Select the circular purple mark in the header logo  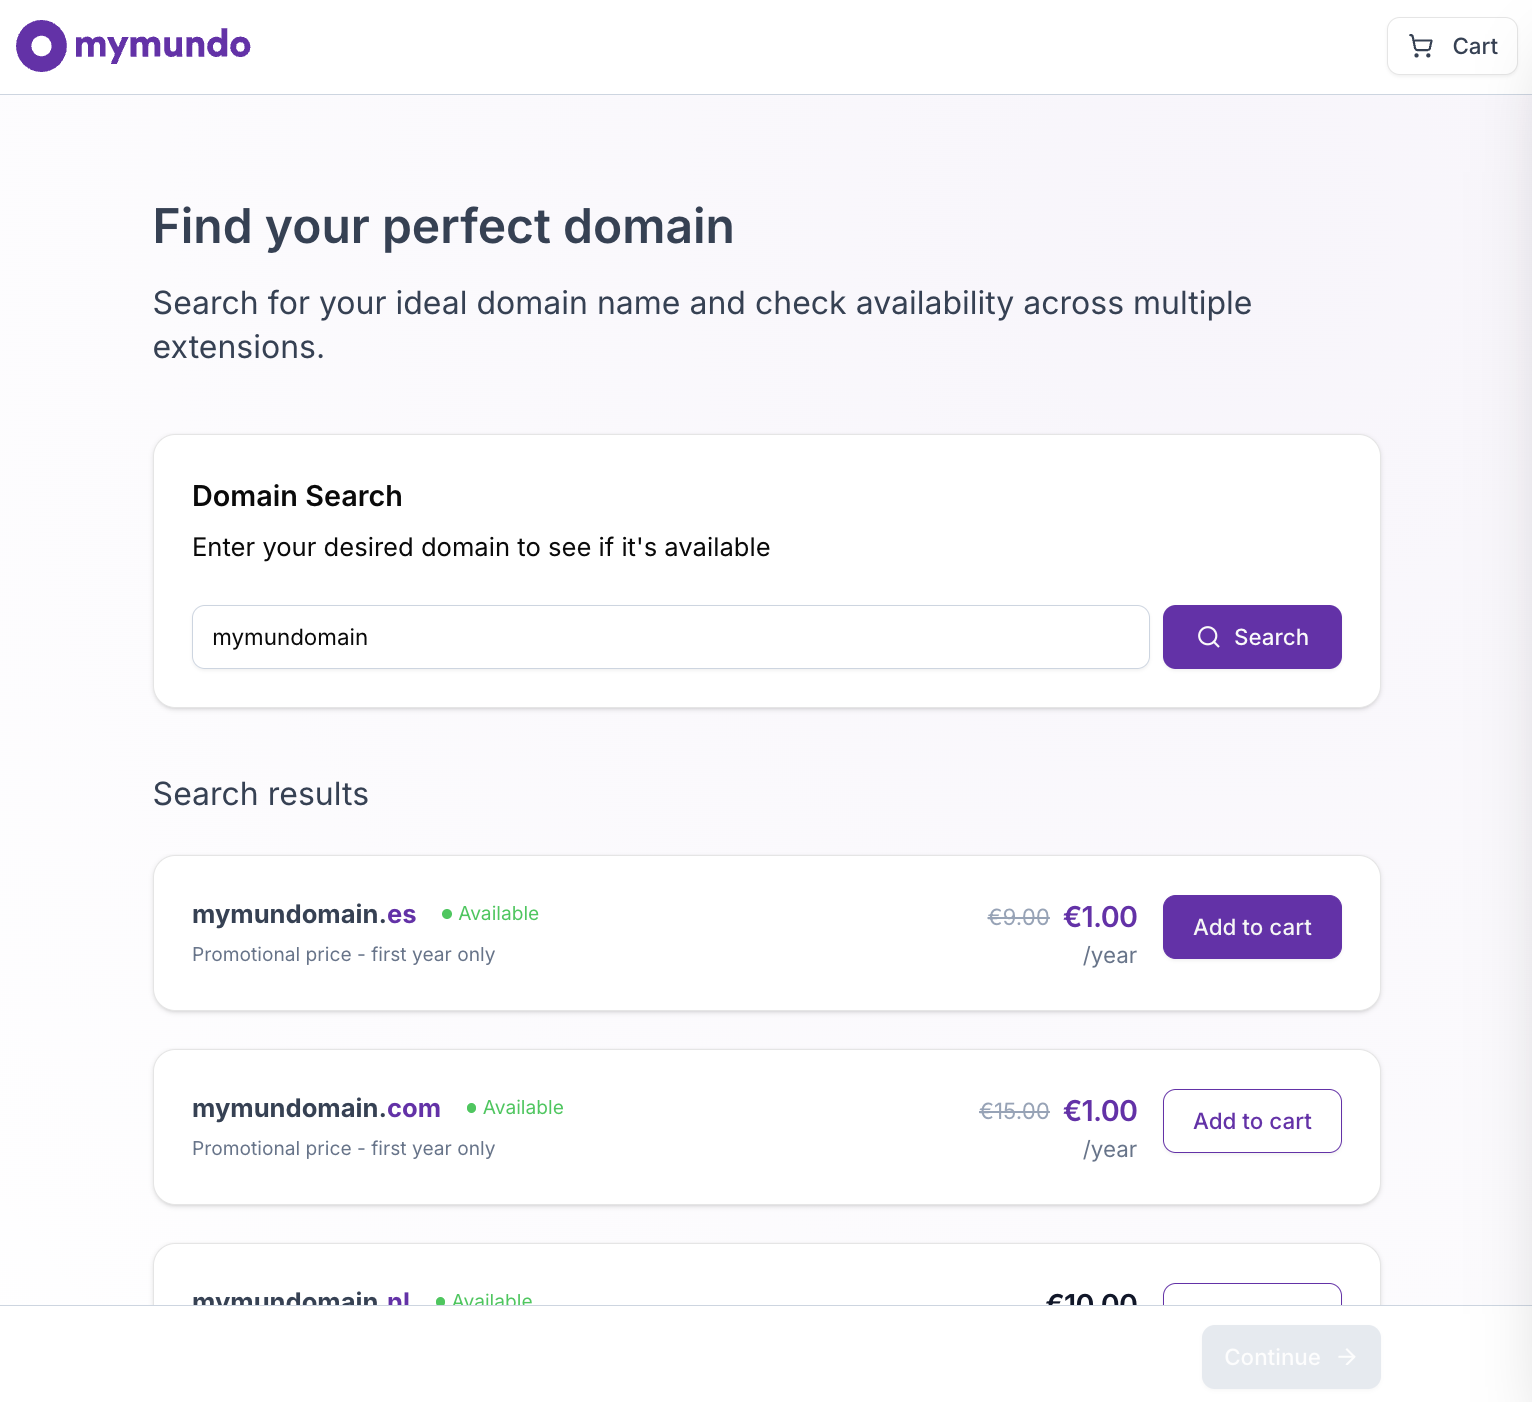coord(40,45)
